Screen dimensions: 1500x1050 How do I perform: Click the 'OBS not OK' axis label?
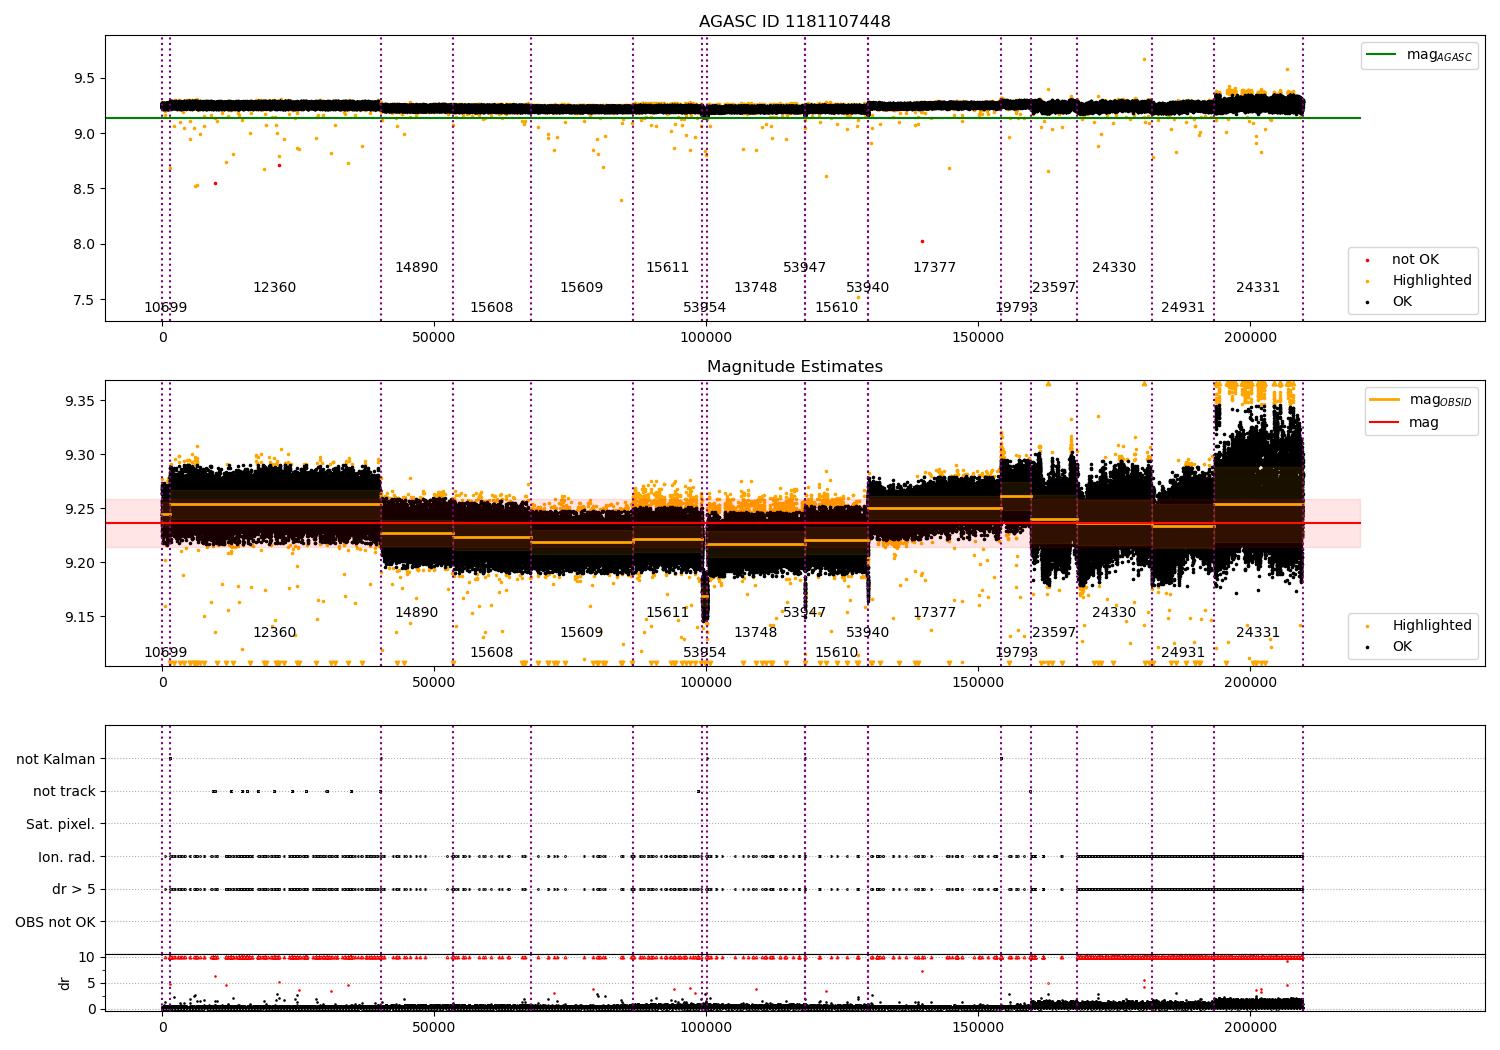click(55, 923)
